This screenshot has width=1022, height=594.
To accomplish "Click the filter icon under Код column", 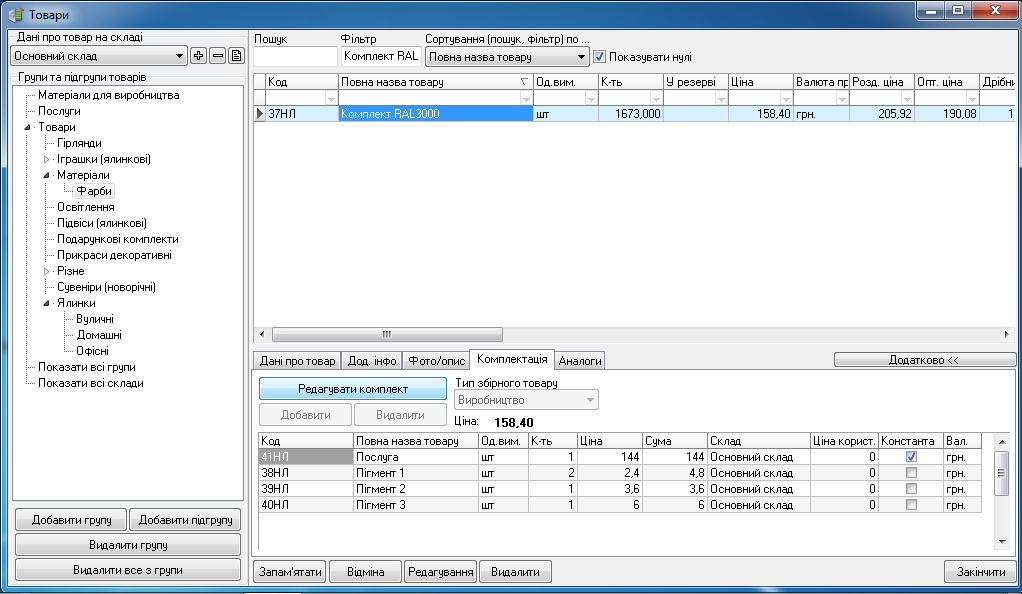I will click(330, 99).
